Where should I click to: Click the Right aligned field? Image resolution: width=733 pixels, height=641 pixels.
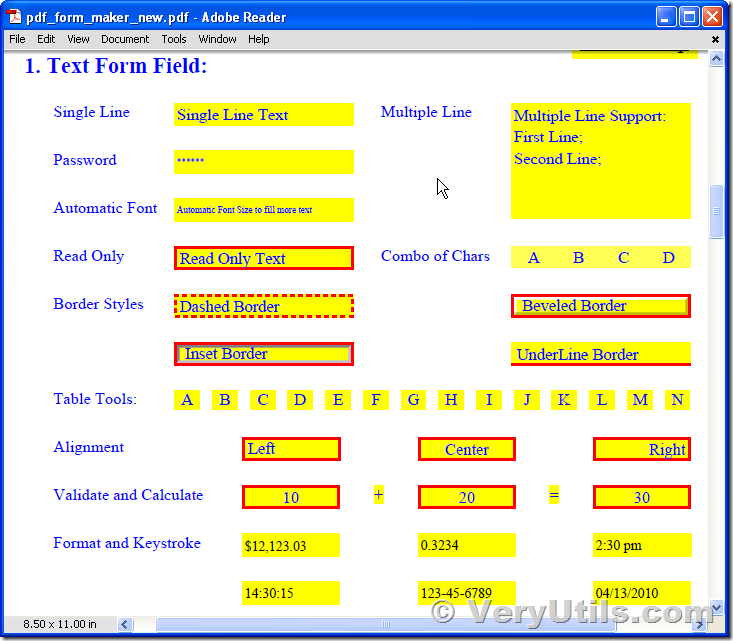pyautogui.click(x=642, y=449)
